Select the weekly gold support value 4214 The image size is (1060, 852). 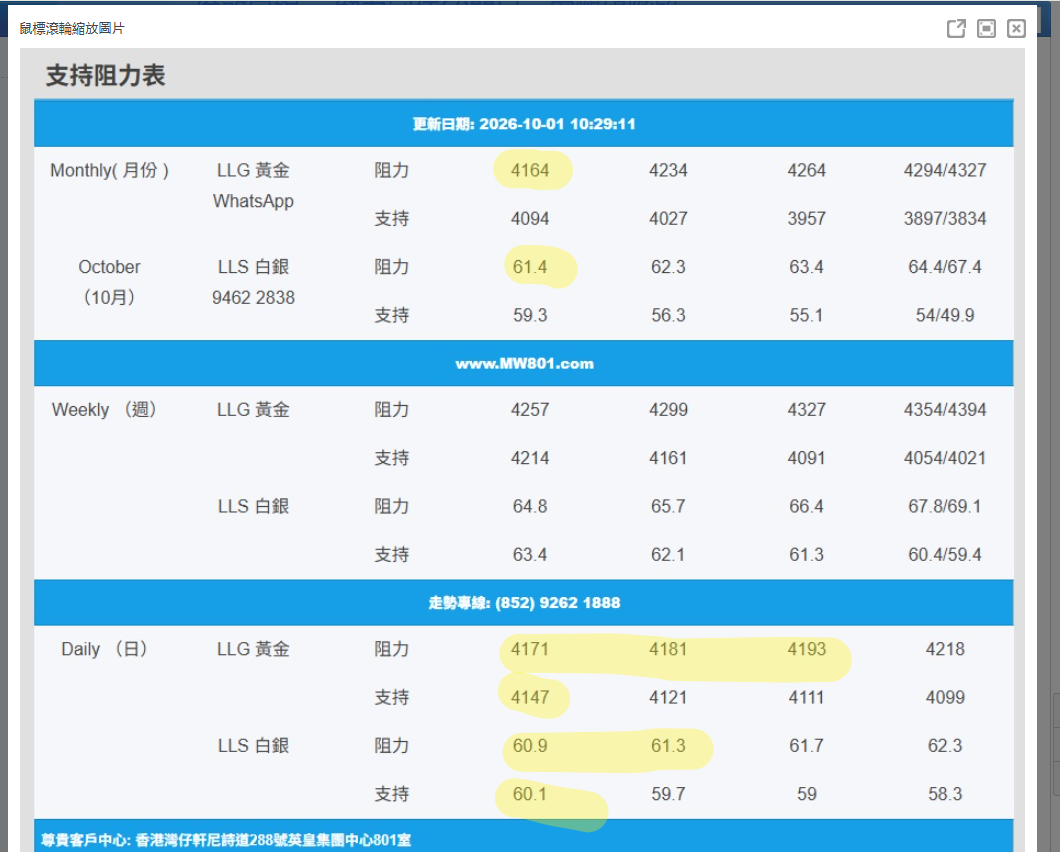(530, 458)
